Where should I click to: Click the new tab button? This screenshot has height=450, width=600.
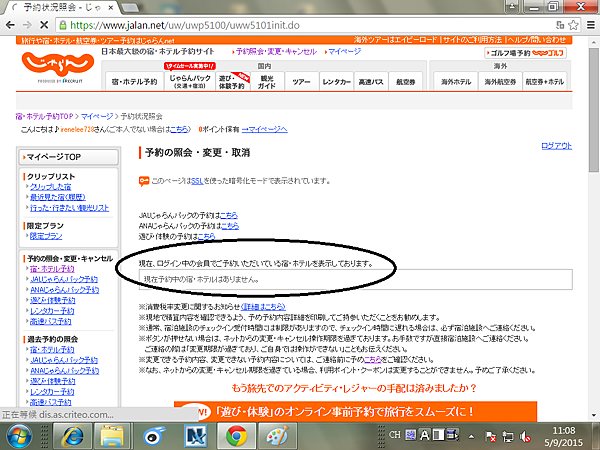(130, 7)
